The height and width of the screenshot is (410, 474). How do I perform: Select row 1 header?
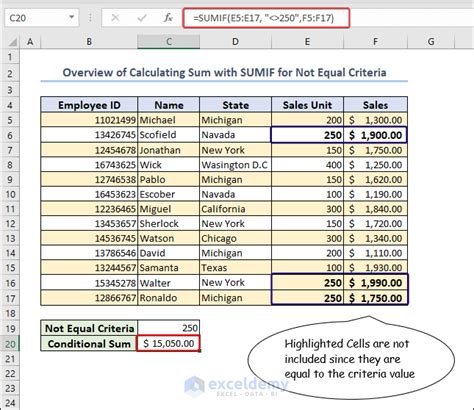coord(10,57)
